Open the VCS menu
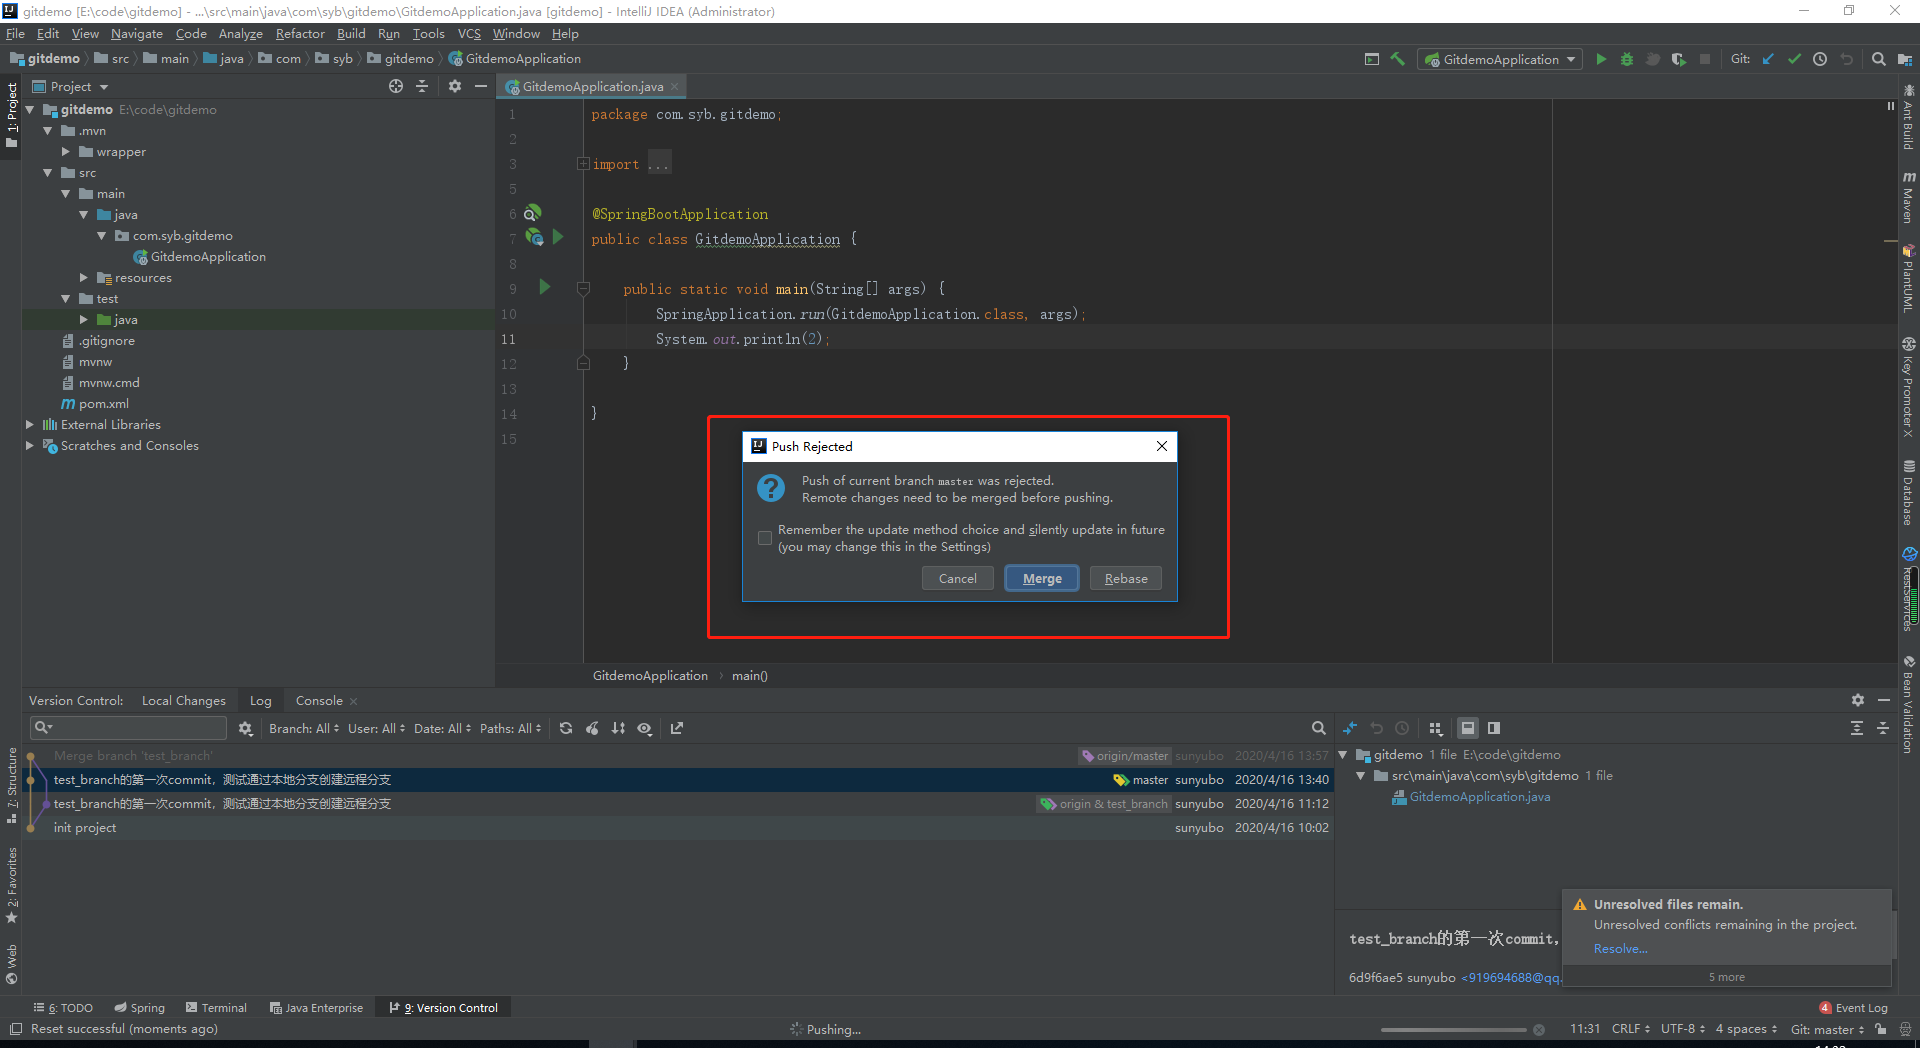This screenshot has width=1920, height=1048. (x=469, y=33)
